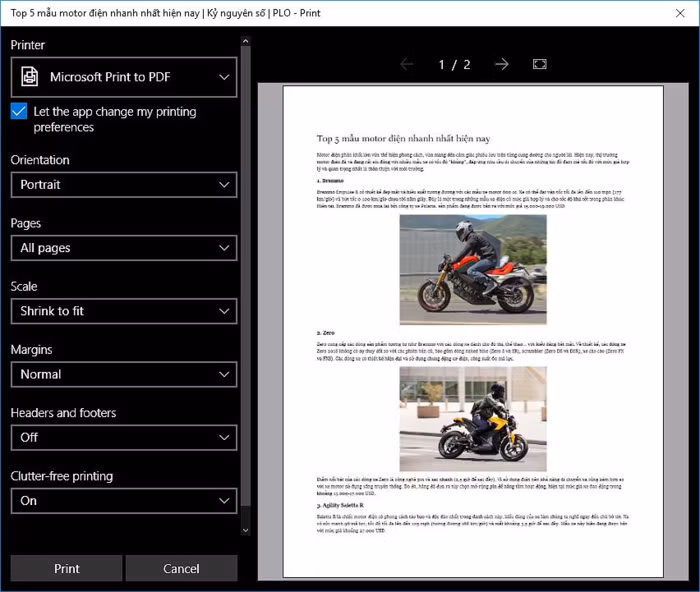Image resolution: width=700 pixels, height=592 pixels.
Task: Open the Pages dropdown set to All pages
Action: click(x=124, y=248)
